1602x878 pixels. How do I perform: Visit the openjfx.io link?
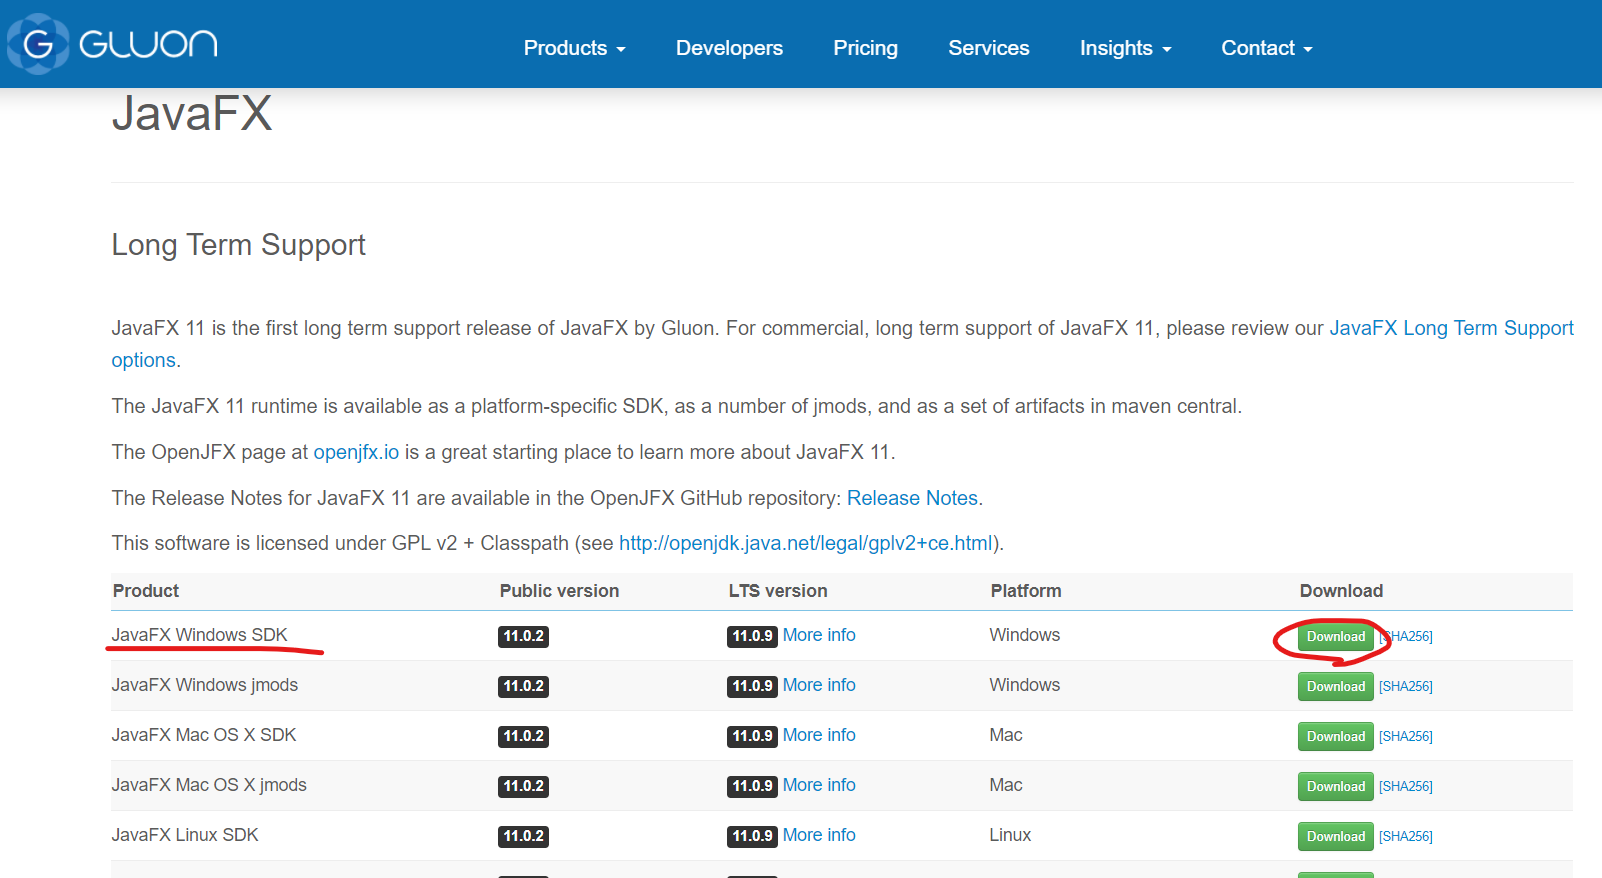pos(356,452)
